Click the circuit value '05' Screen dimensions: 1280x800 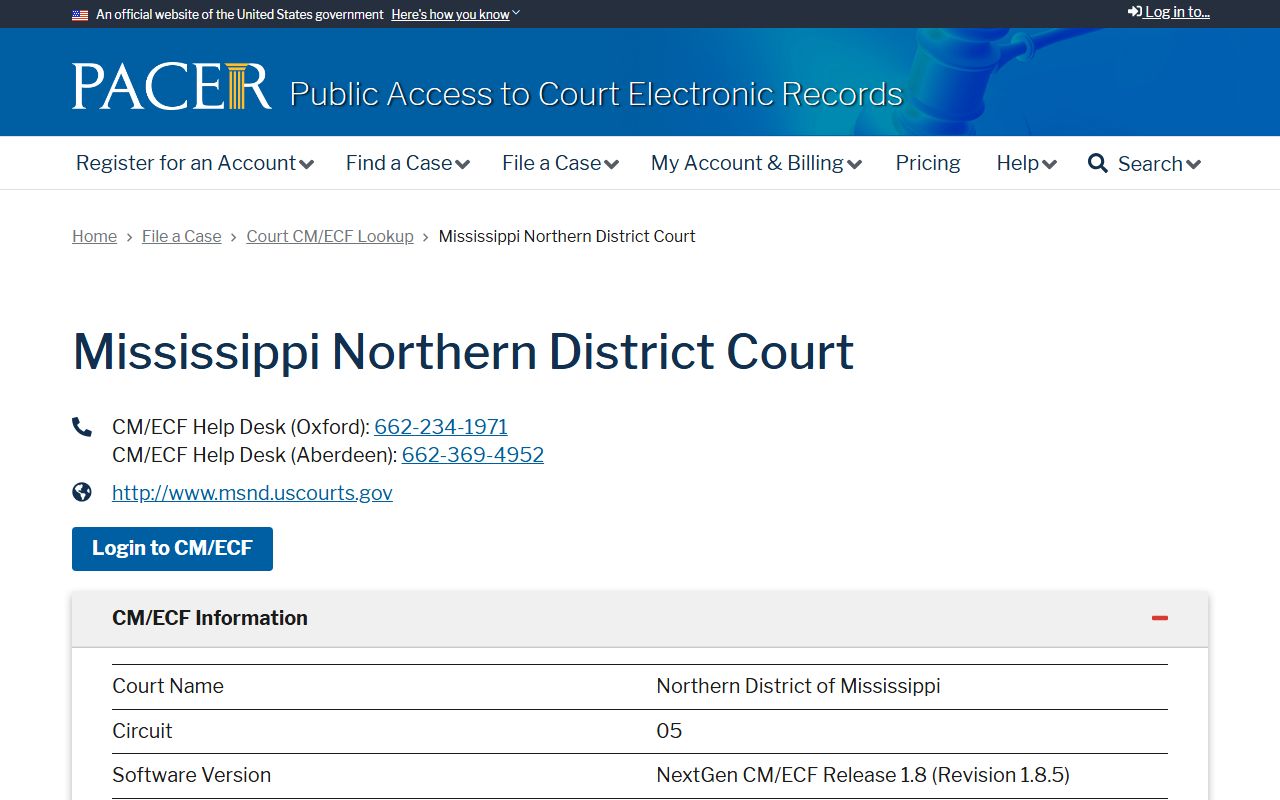[x=669, y=731]
